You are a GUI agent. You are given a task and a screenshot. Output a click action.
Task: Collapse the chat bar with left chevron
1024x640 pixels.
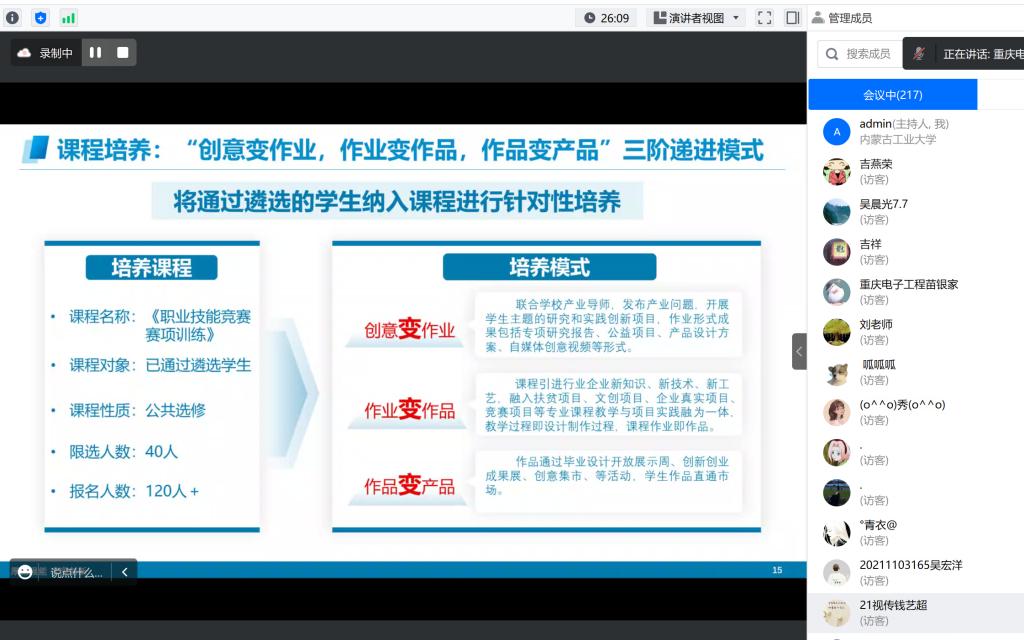tap(124, 572)
